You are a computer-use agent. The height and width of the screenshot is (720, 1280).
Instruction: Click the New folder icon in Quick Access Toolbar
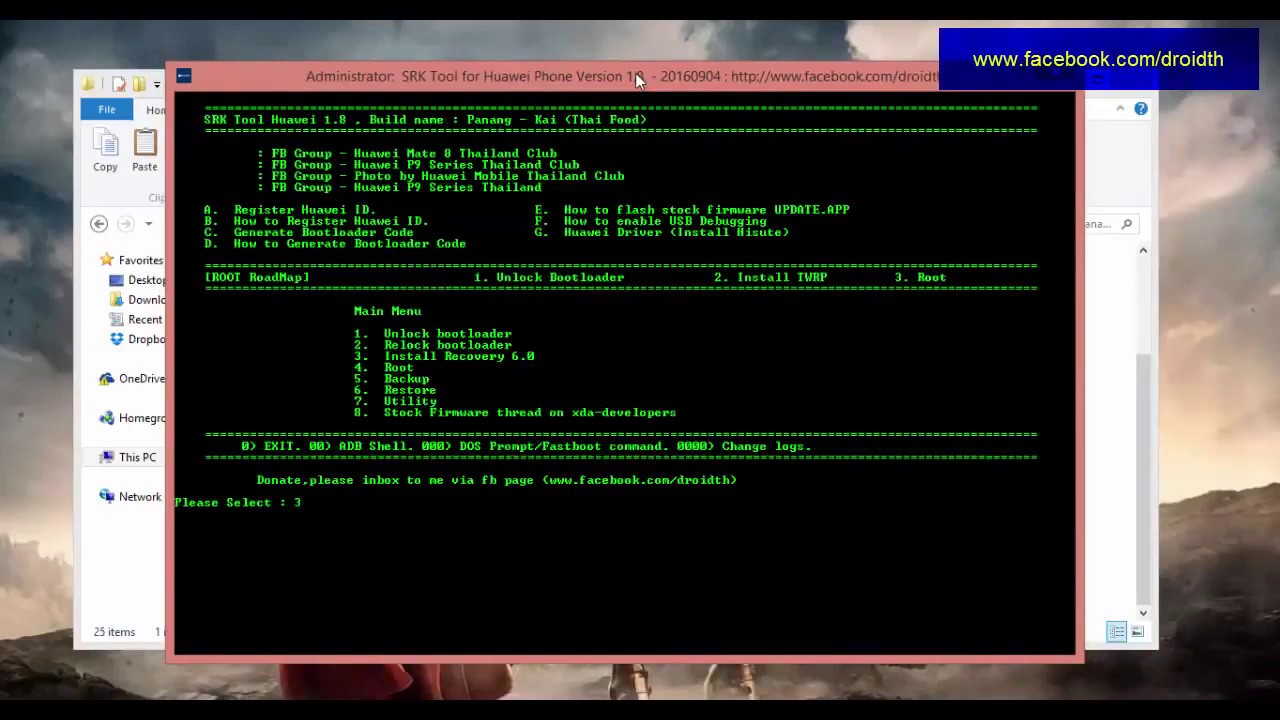139,84
